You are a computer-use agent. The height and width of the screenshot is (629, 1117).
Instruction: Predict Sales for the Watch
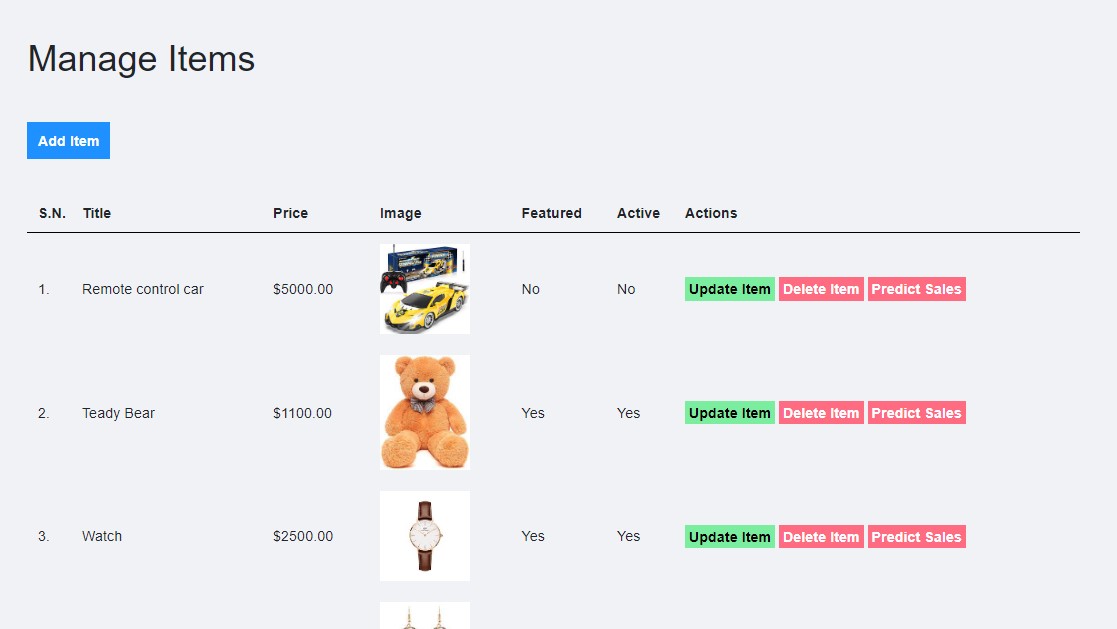(916, 536)
